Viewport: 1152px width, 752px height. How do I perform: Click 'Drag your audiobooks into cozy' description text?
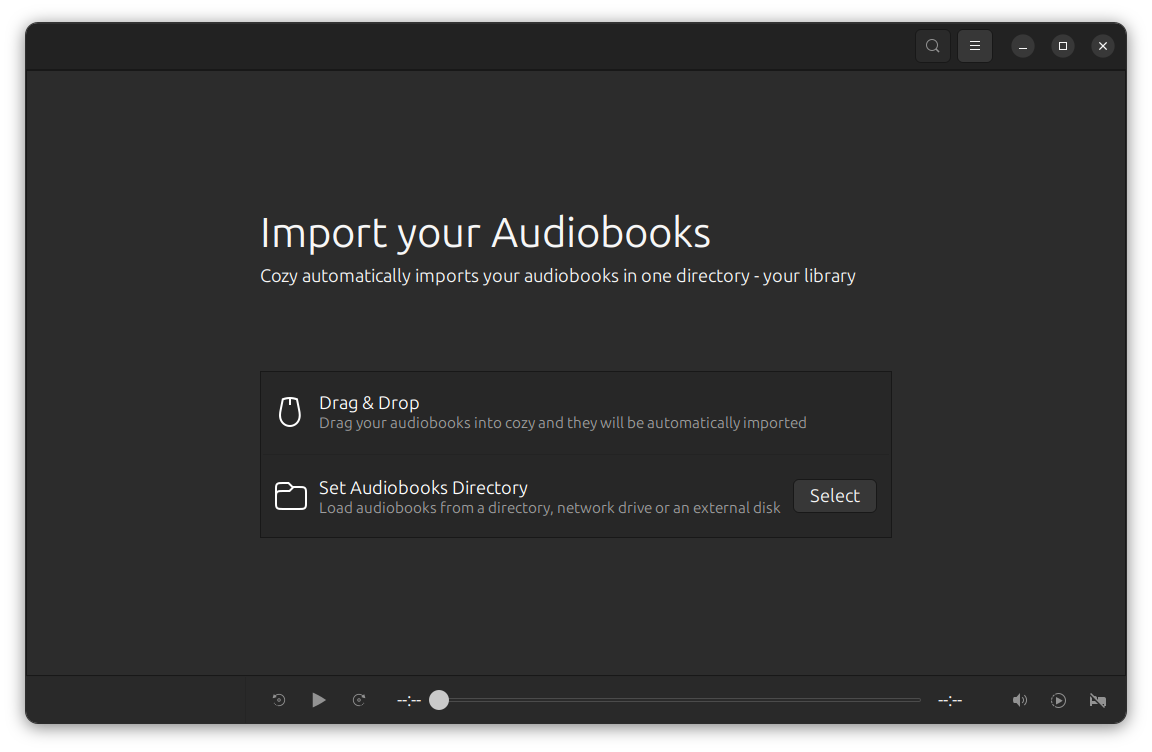pyautogui.click(x=563, y=423)
